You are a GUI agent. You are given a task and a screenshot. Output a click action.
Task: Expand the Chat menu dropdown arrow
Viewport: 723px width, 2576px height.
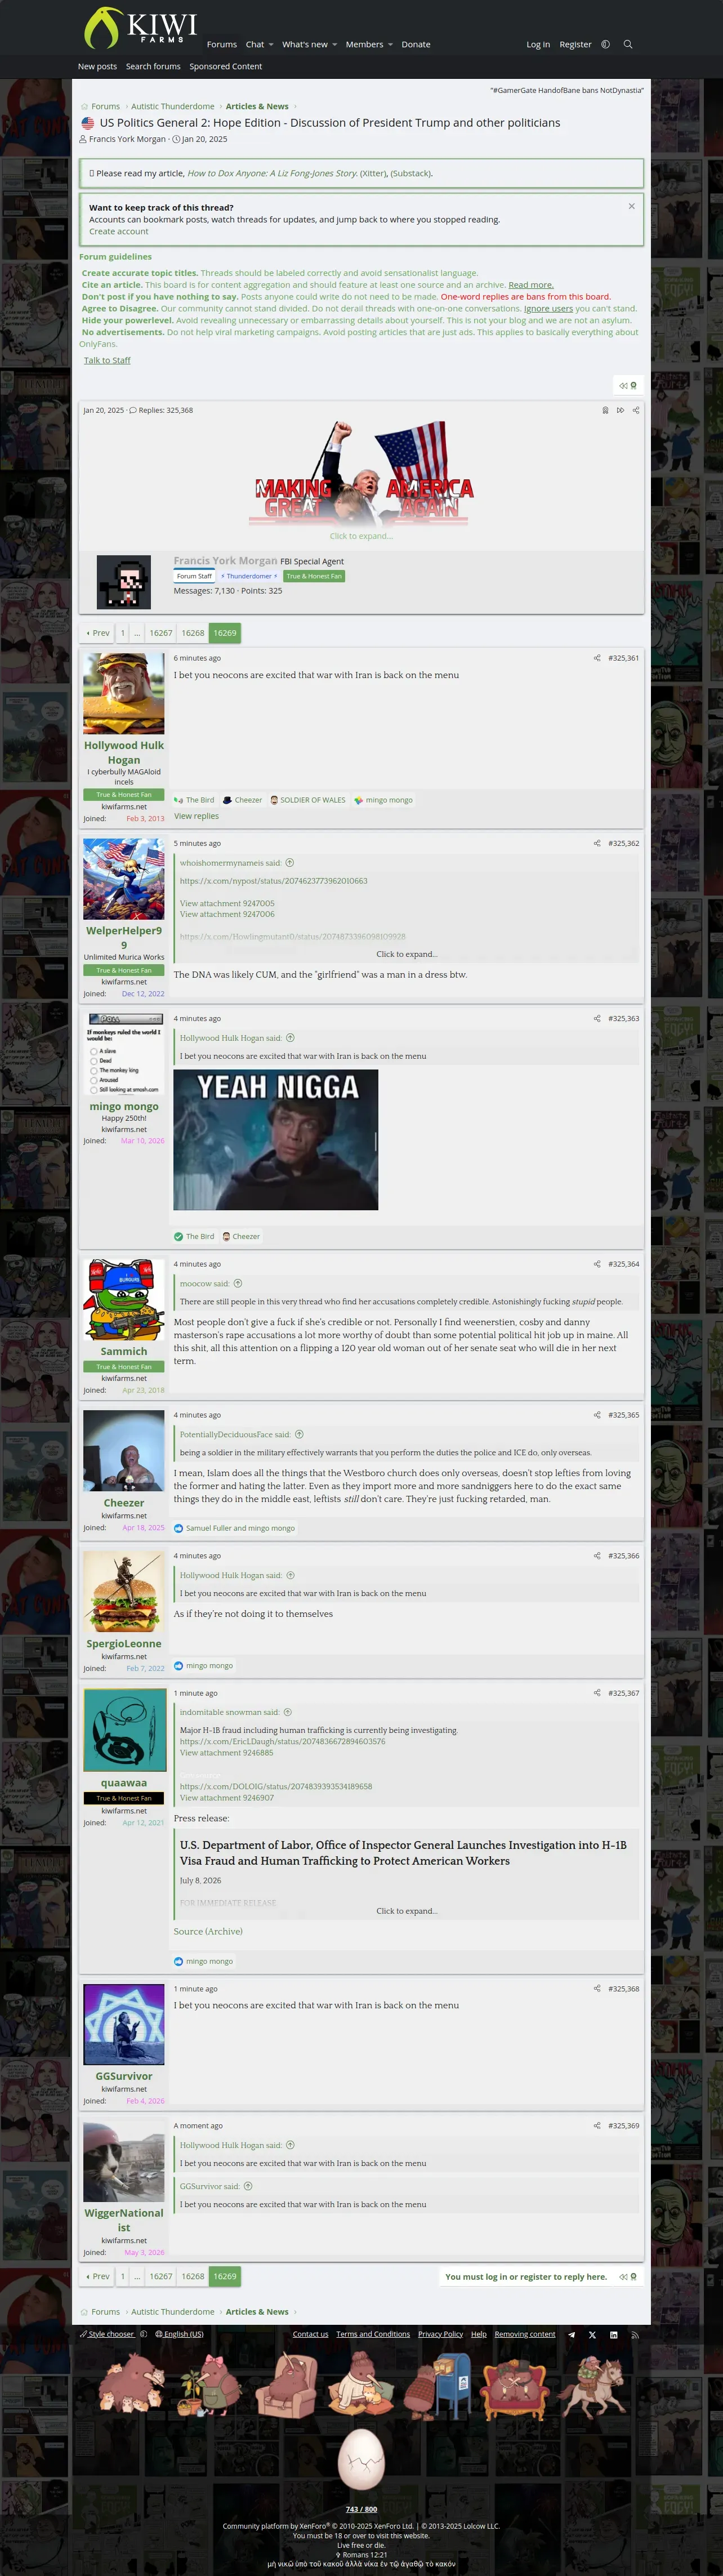(x=271, y=45)
